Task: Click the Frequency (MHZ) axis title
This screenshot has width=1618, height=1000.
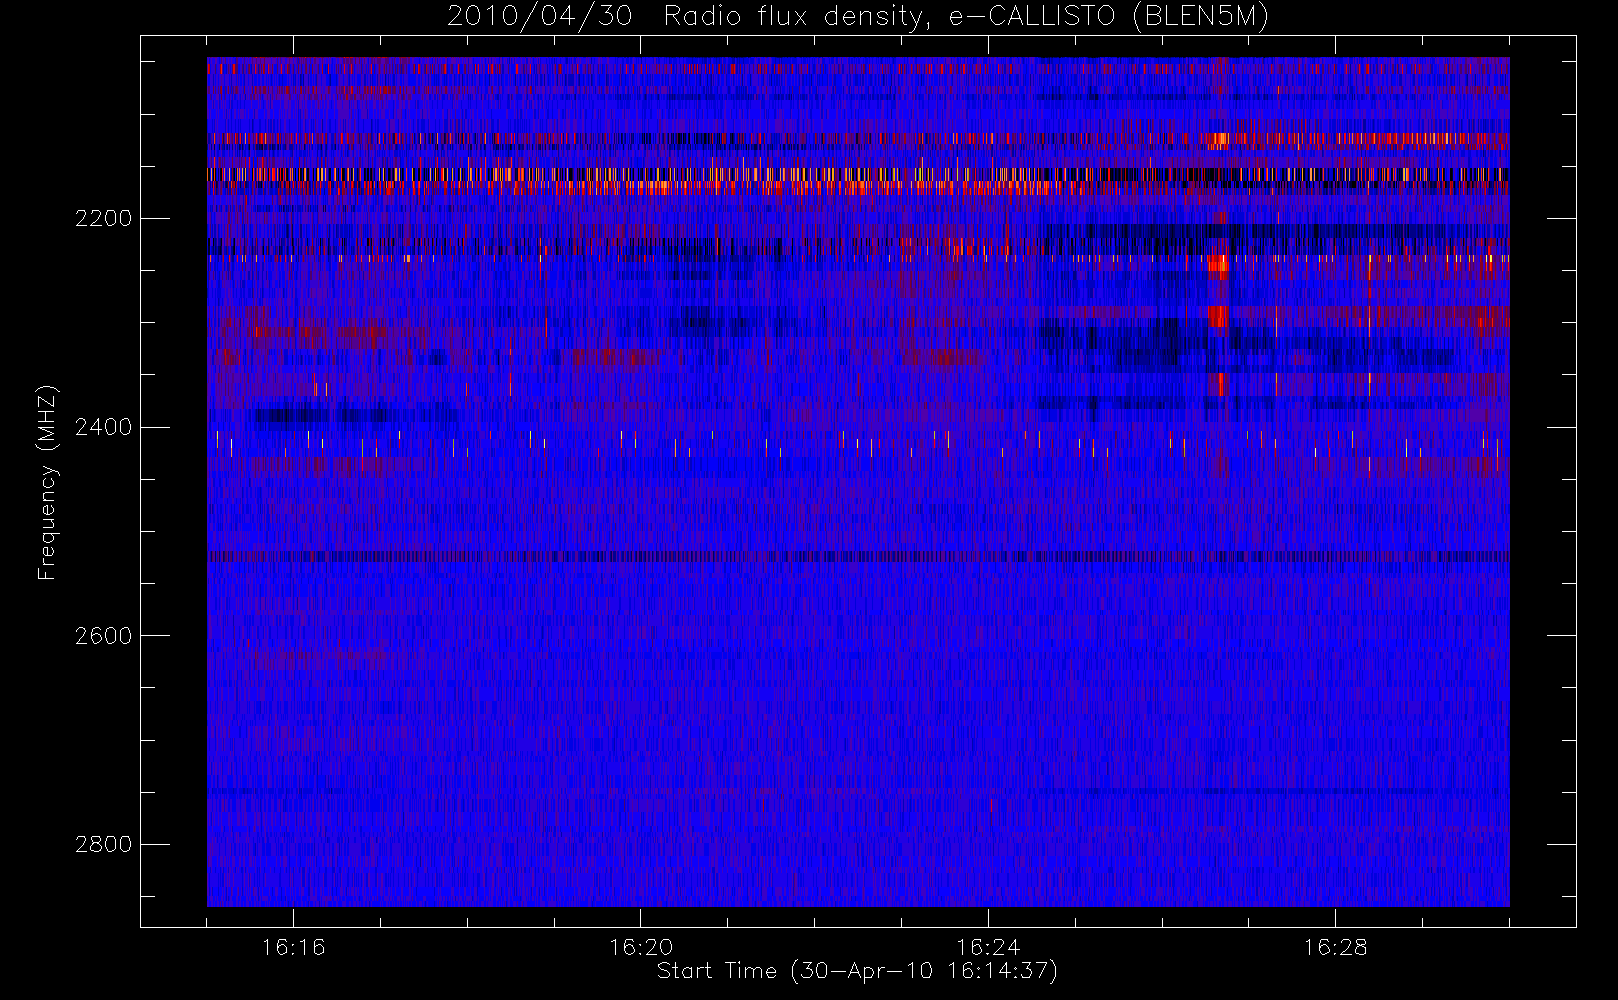Action: [x=47, y=482]
